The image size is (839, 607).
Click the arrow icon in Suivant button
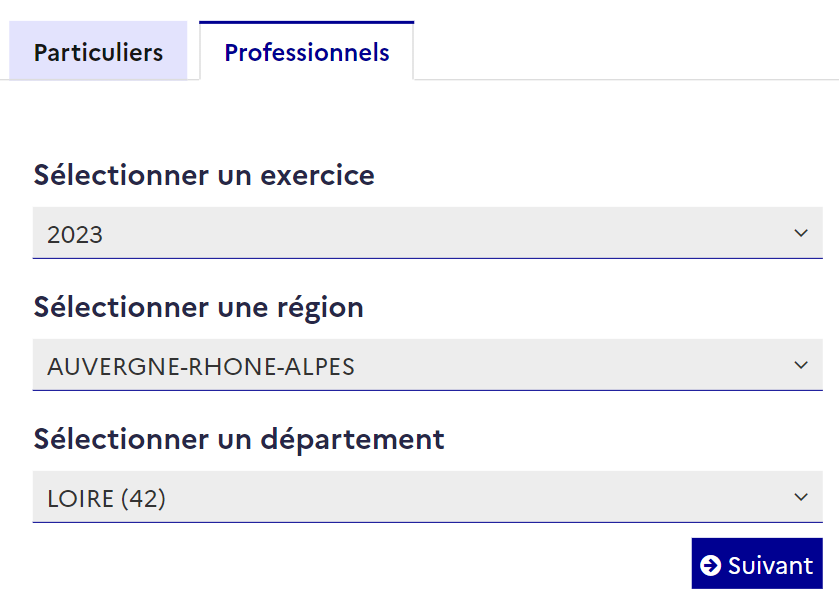(711, 565)
